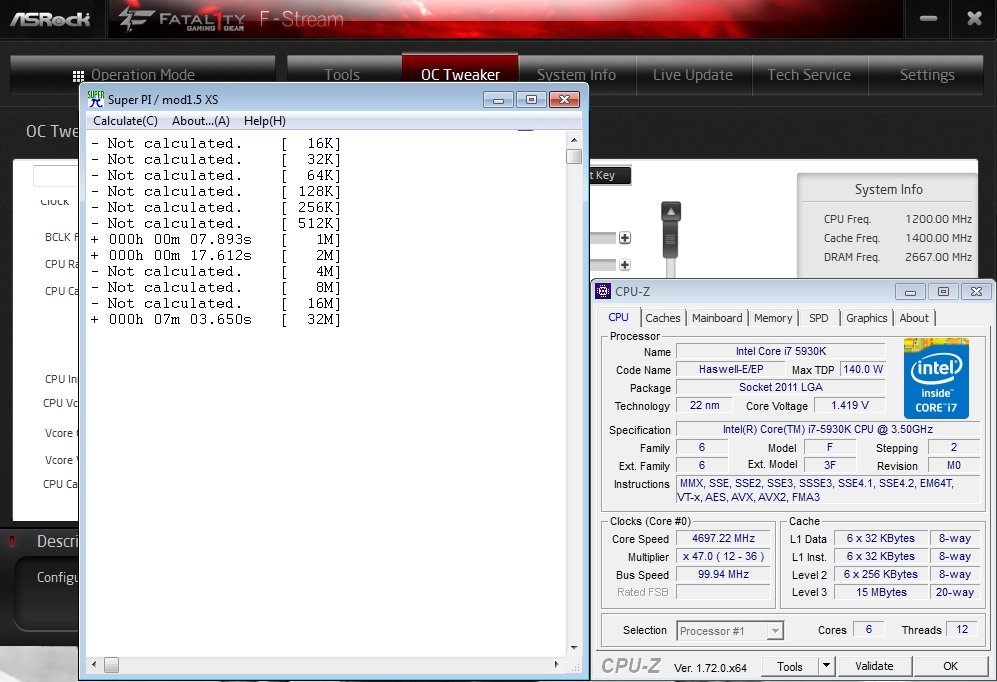Open the About...(A) menu in Super PI
Screen dimensions: 997x682
coord(201,121)
